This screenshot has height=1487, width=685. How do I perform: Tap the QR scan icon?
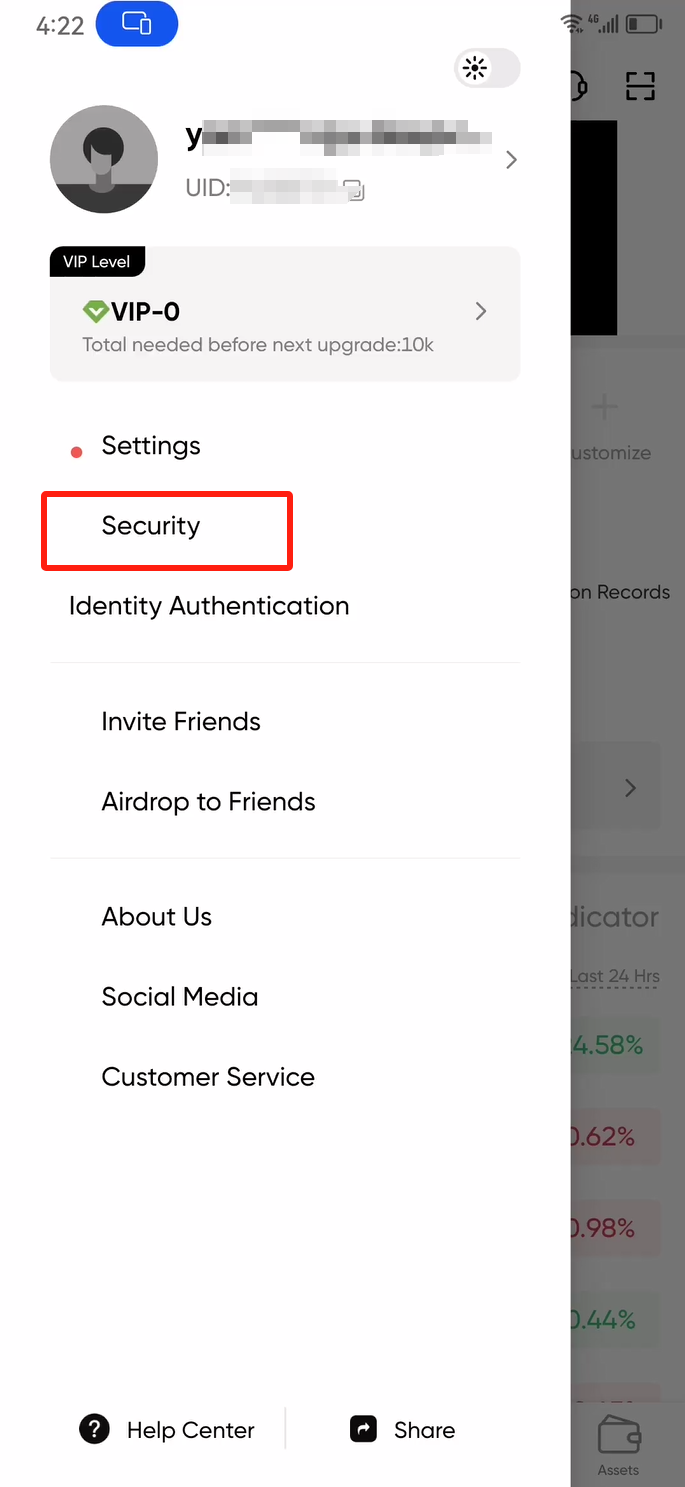pyautogui.click(x=640, y=86)
